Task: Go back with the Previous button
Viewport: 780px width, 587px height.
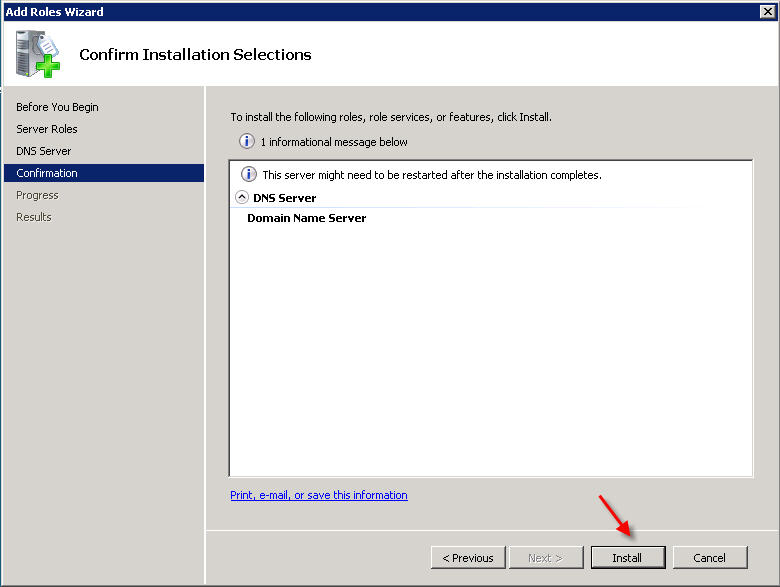Action: click(468, 558)
